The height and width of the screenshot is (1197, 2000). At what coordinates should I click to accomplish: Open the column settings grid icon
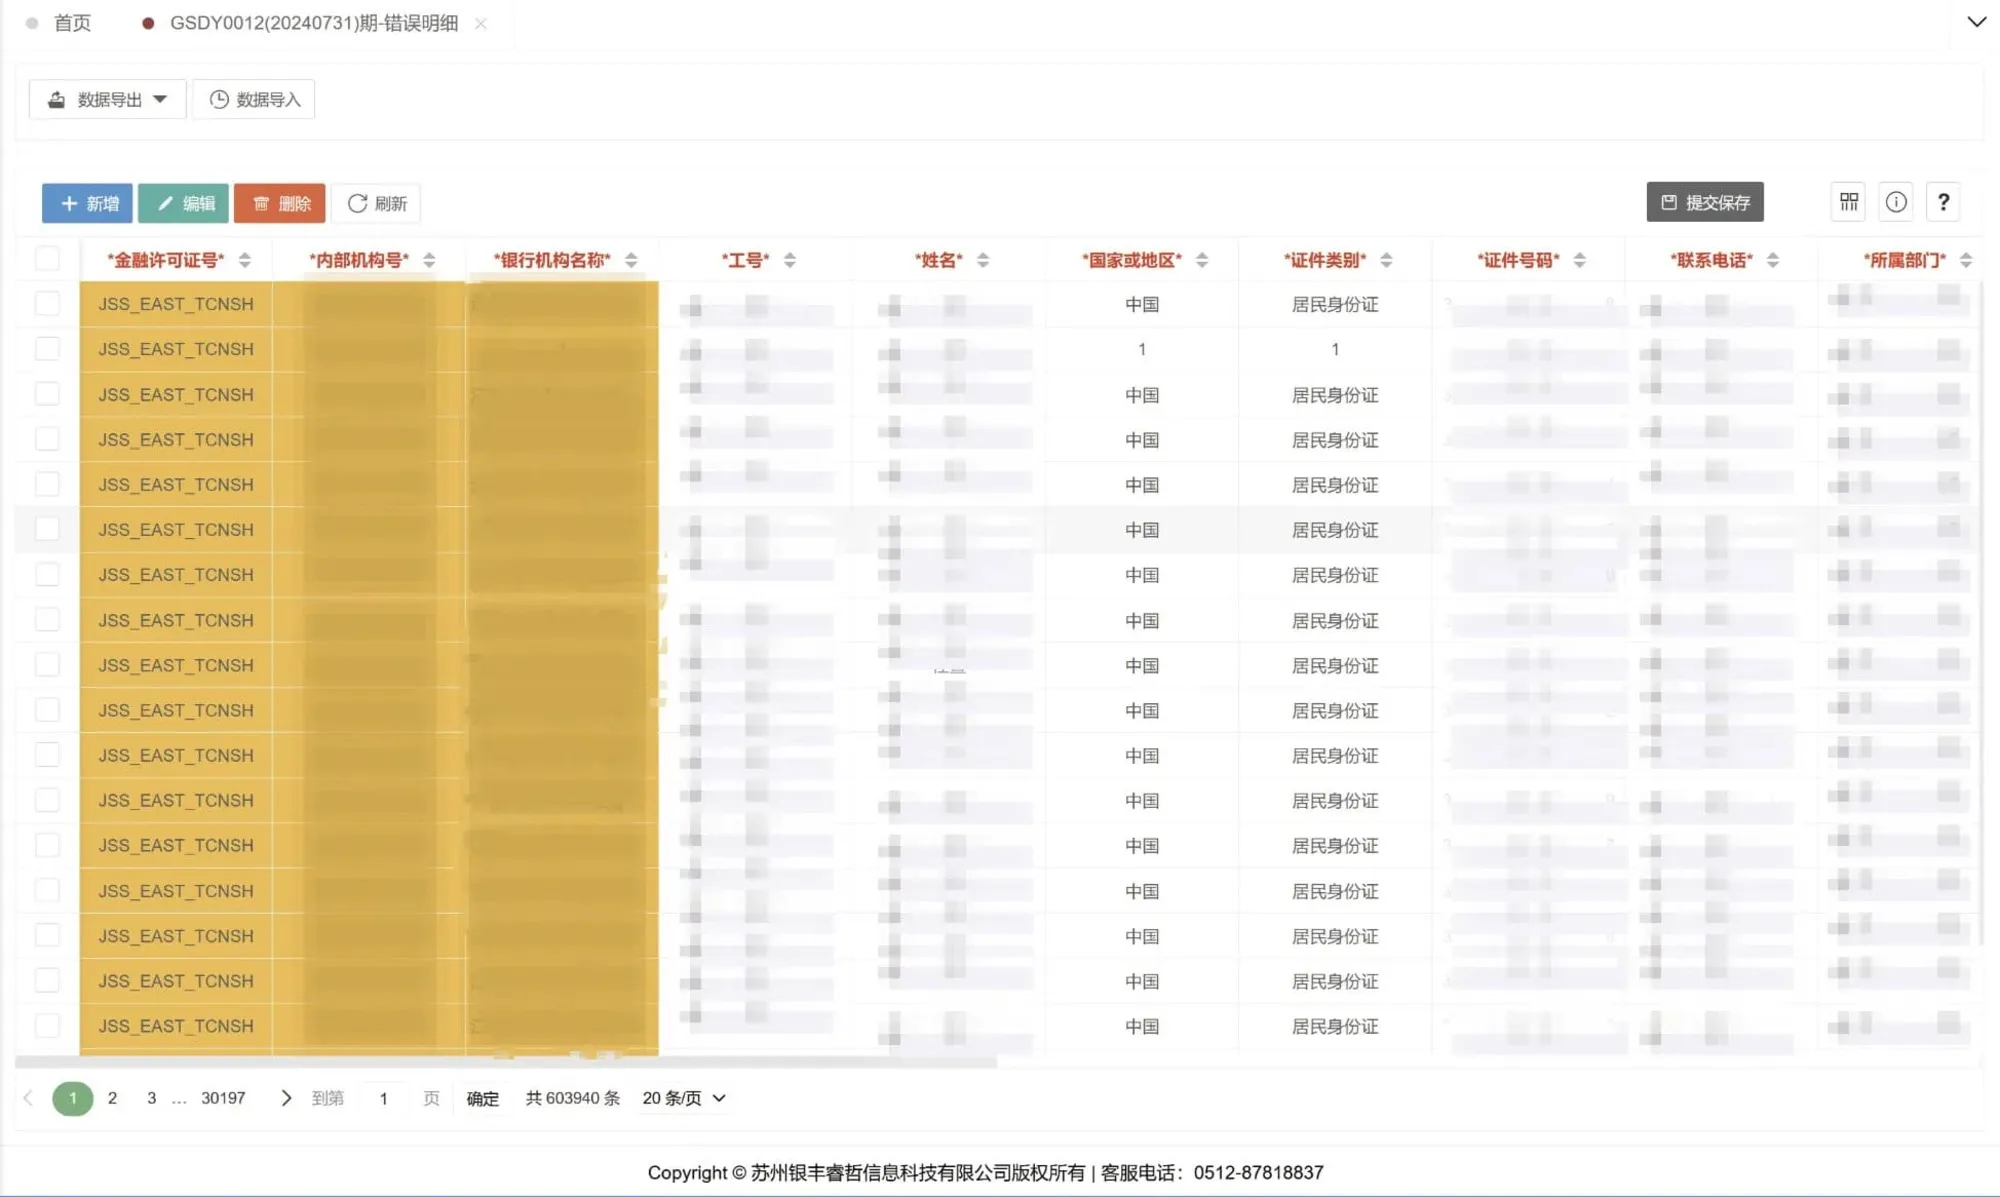(1848, 202)
